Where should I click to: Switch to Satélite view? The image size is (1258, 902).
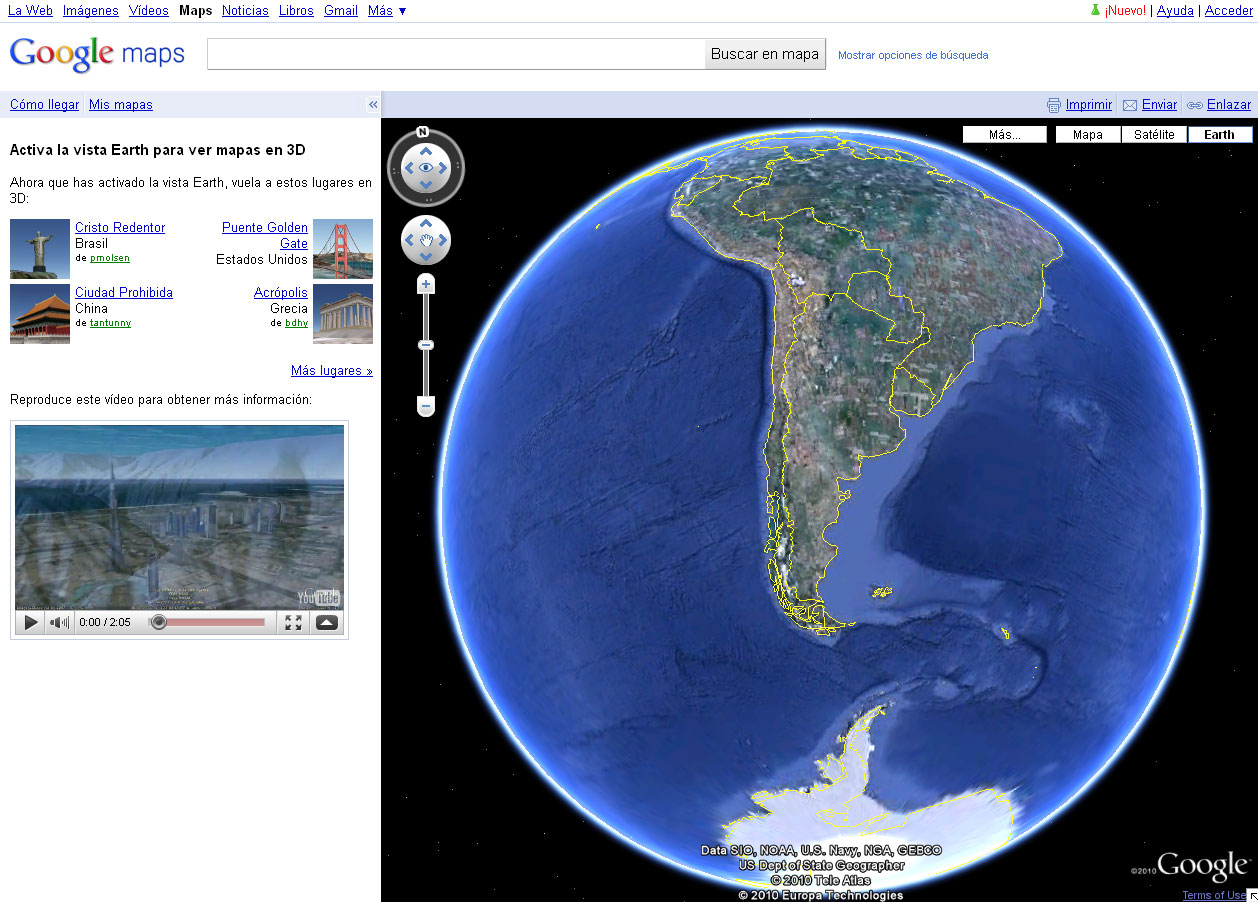[1154, 133]
